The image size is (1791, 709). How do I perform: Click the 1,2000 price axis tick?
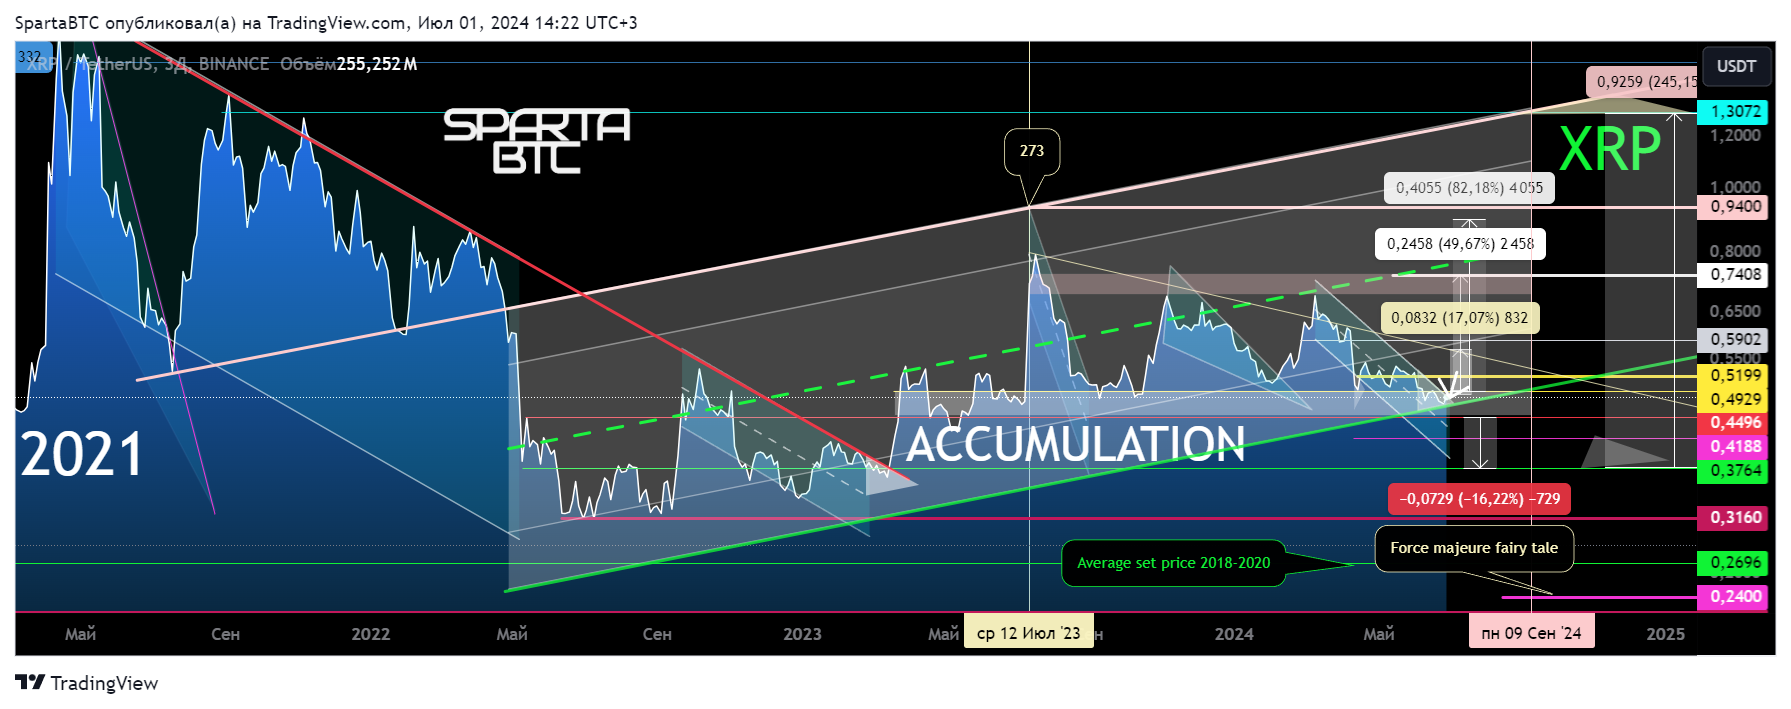point(1735,135)
